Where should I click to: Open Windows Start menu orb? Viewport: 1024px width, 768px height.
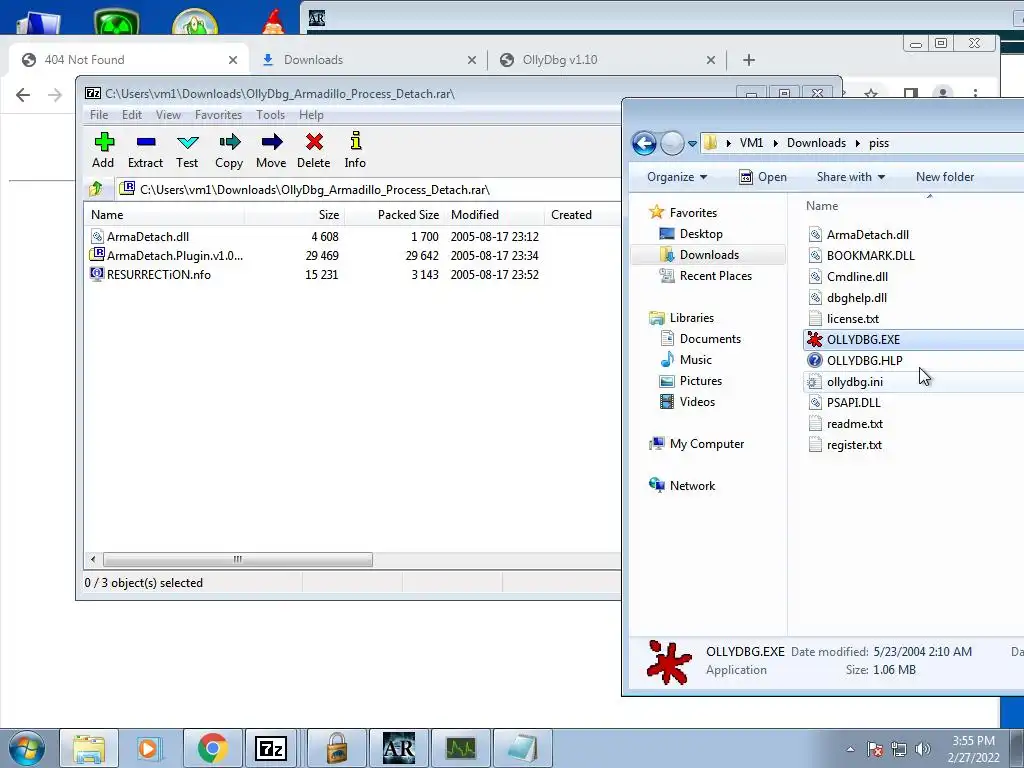tap(26, 748)
